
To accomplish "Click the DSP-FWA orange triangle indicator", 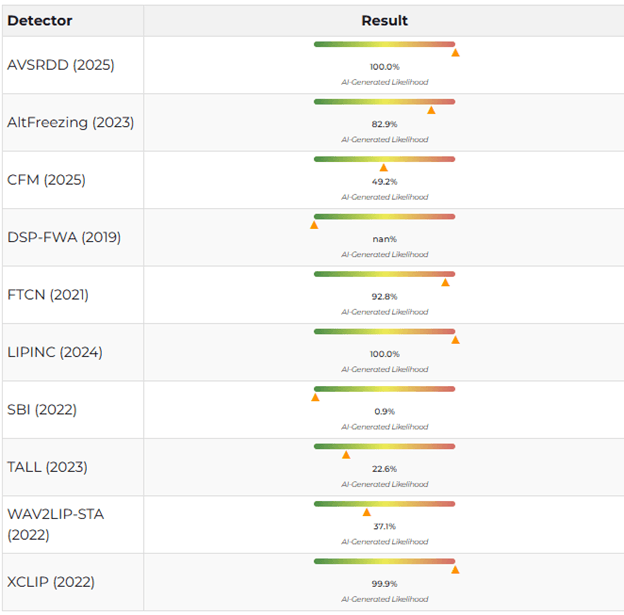I will [314, 225].
